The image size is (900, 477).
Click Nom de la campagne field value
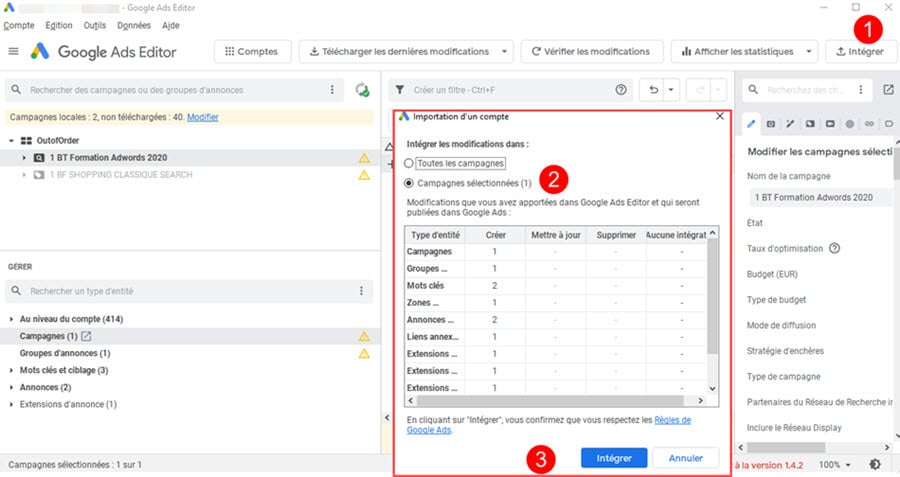point(821,197)
